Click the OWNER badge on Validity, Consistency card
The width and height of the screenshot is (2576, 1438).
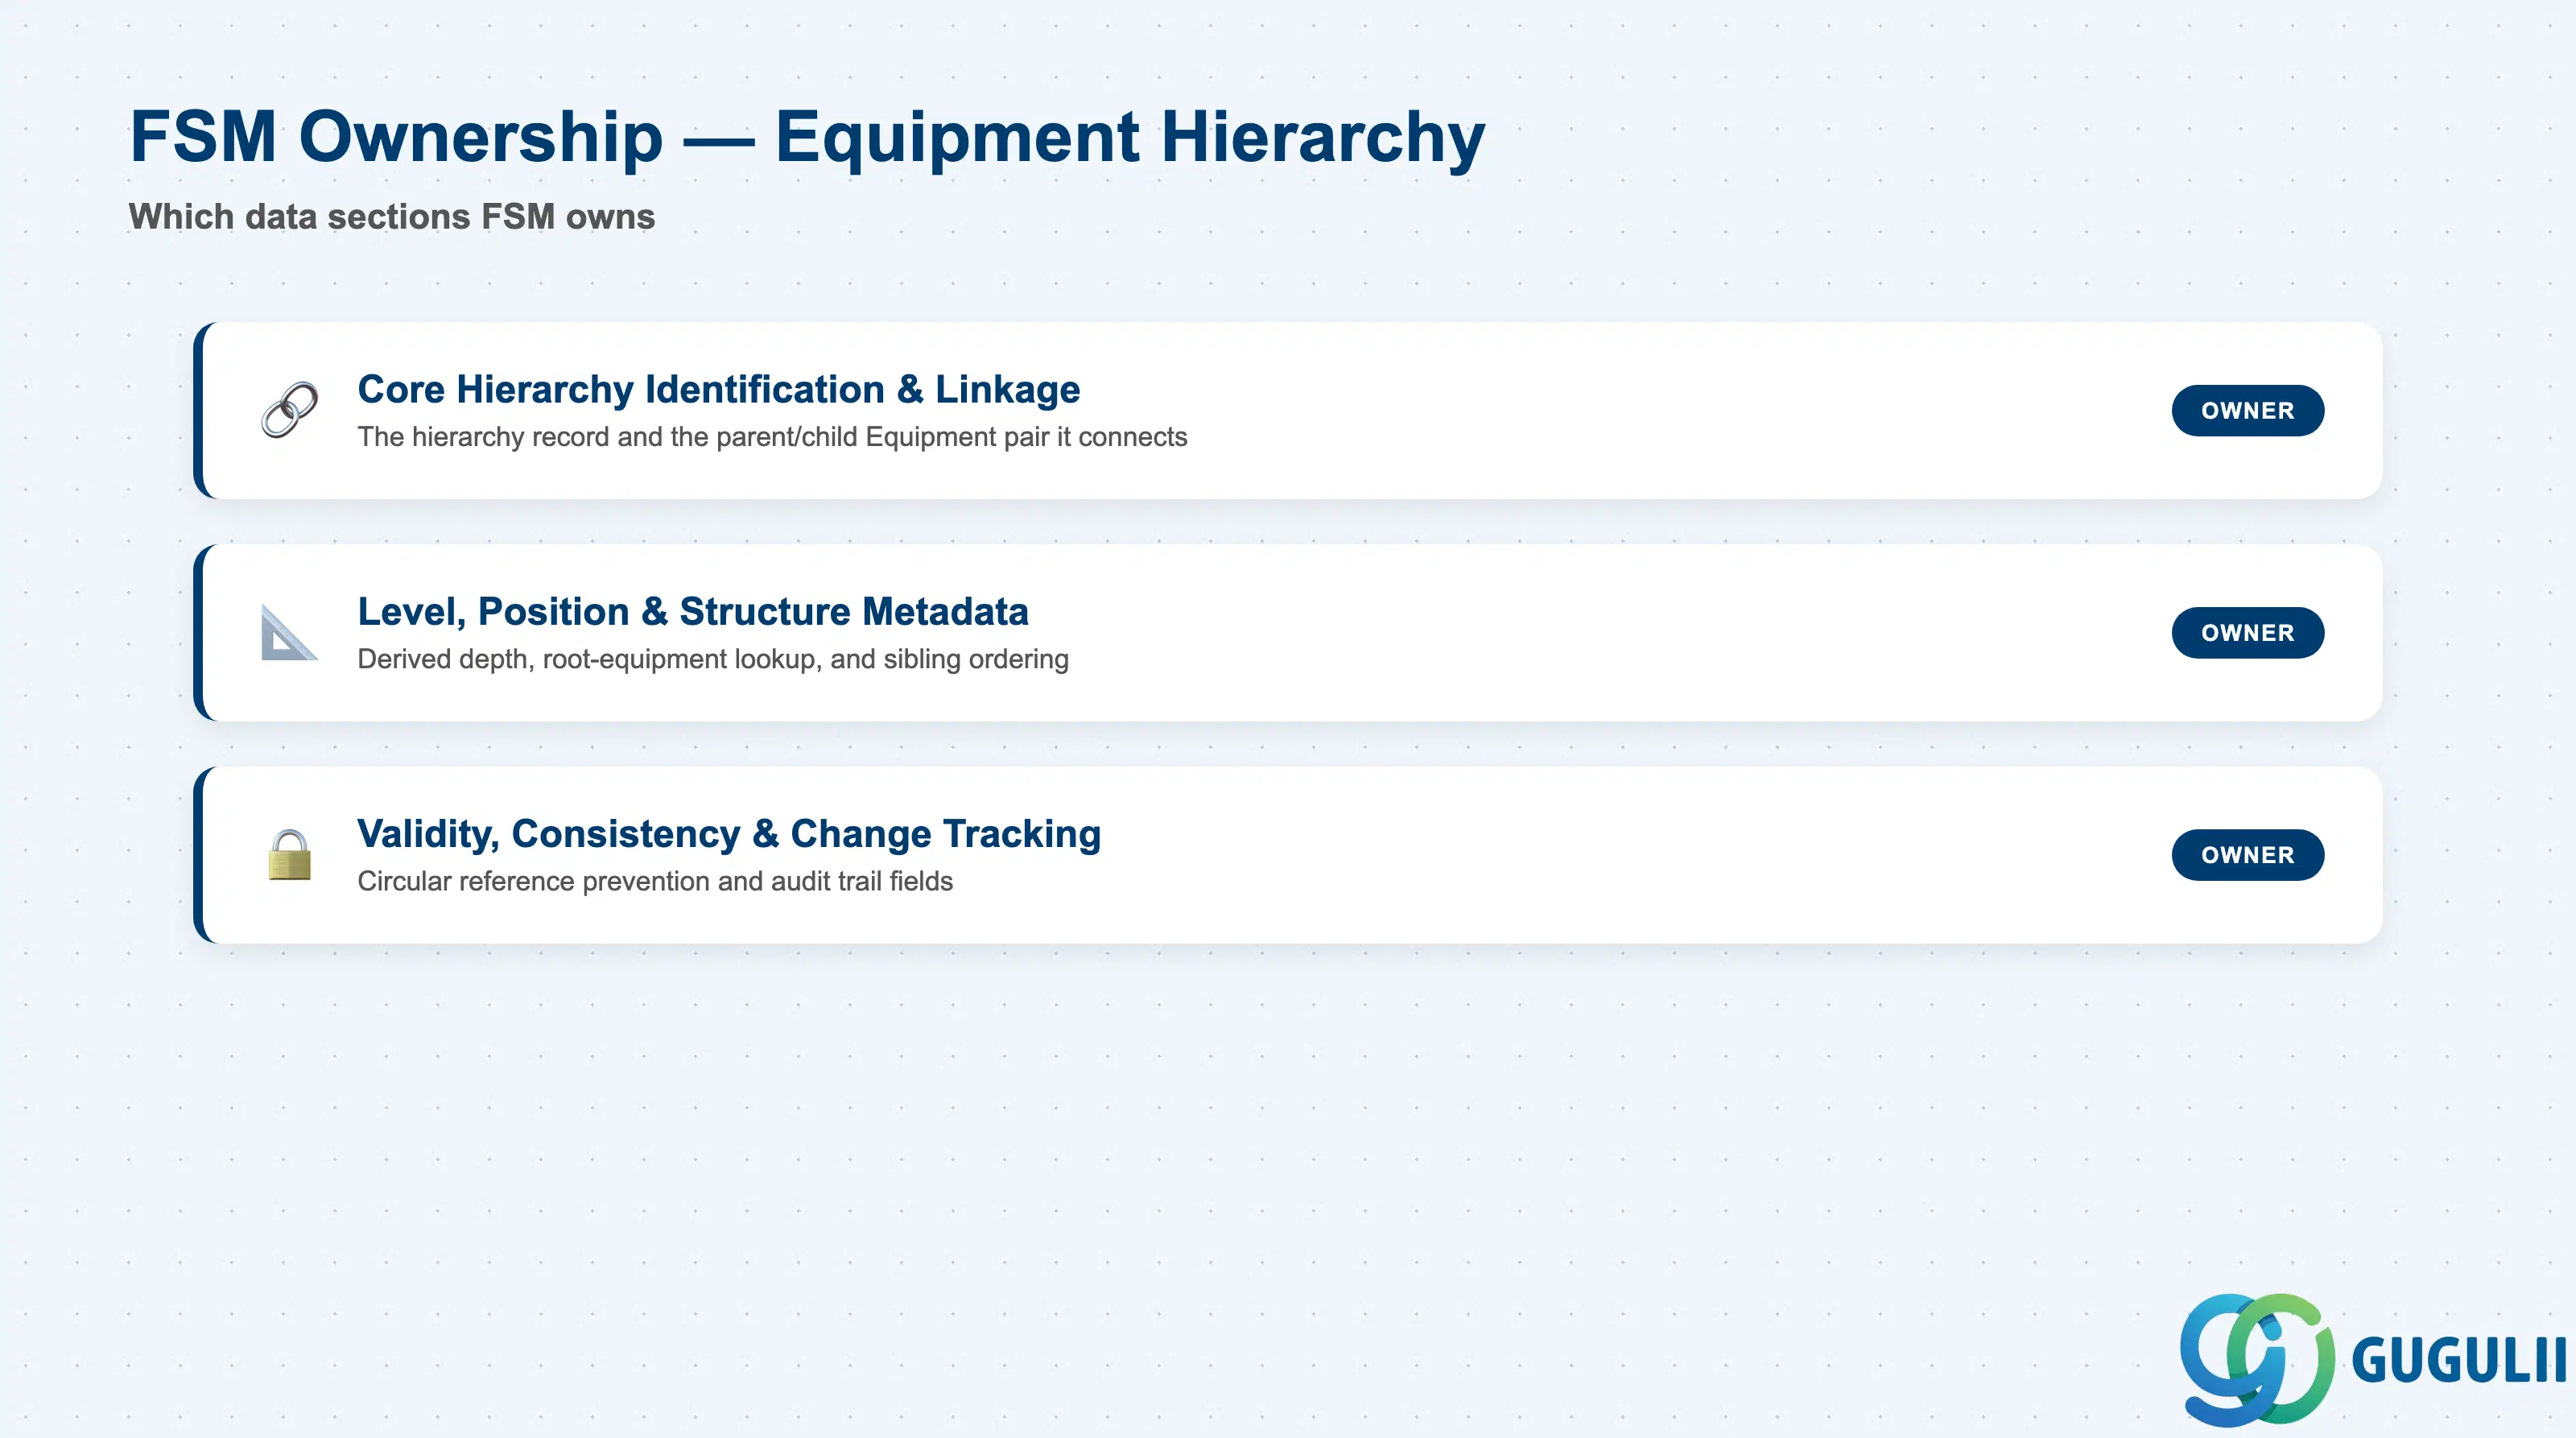pyautogui.click(x=2247, y=855)
